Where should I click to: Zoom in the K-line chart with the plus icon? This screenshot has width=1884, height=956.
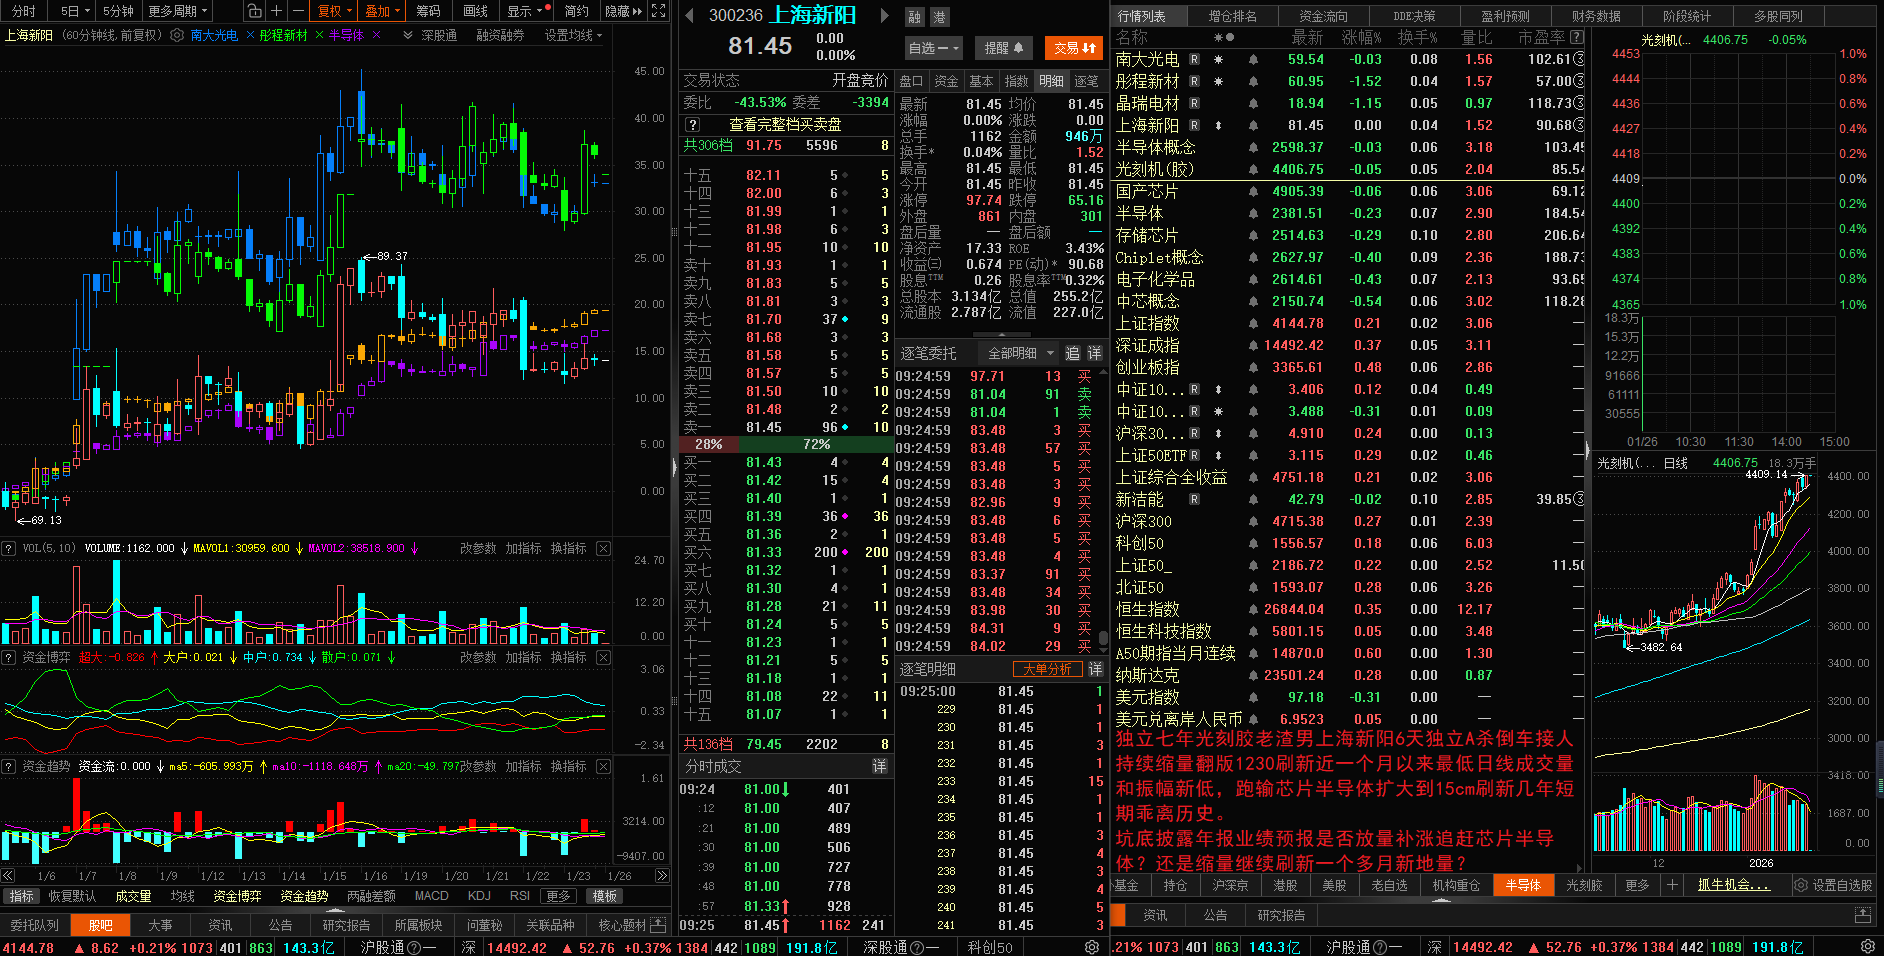point(276,11)
